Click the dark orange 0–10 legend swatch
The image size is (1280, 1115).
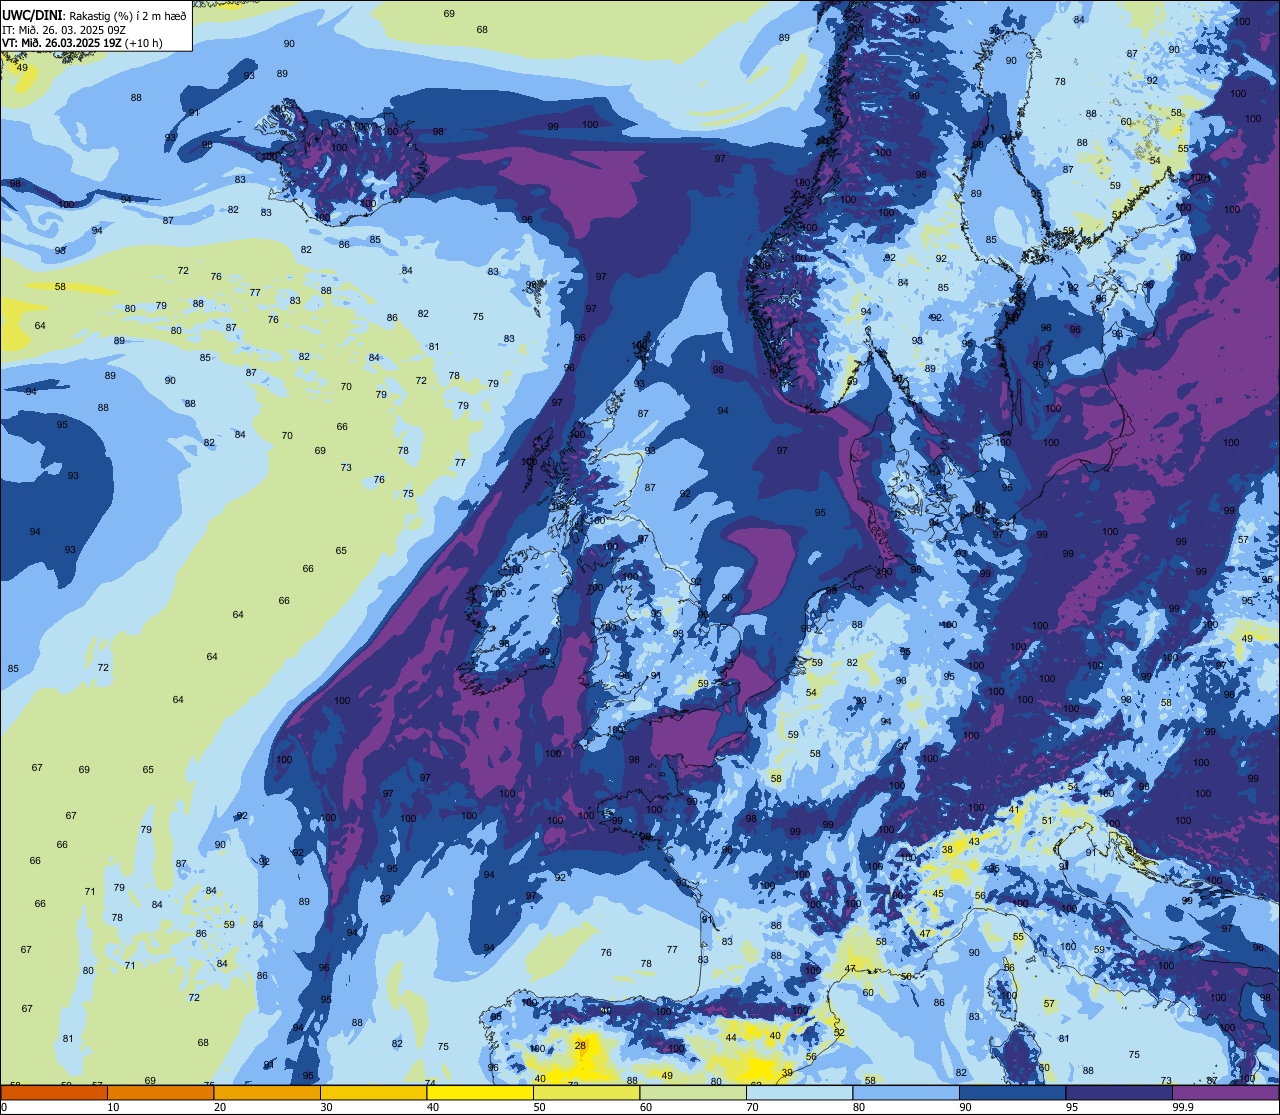coord(54,1092)
